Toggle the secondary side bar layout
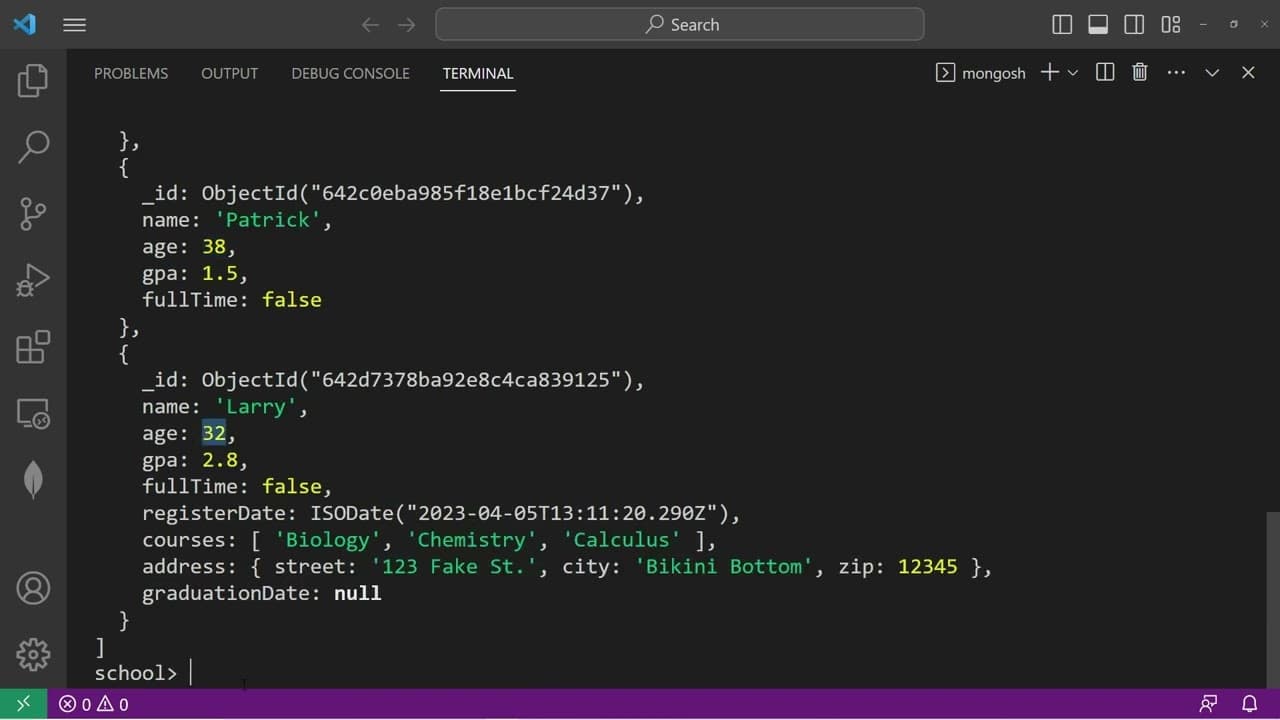 [1134, 25]
